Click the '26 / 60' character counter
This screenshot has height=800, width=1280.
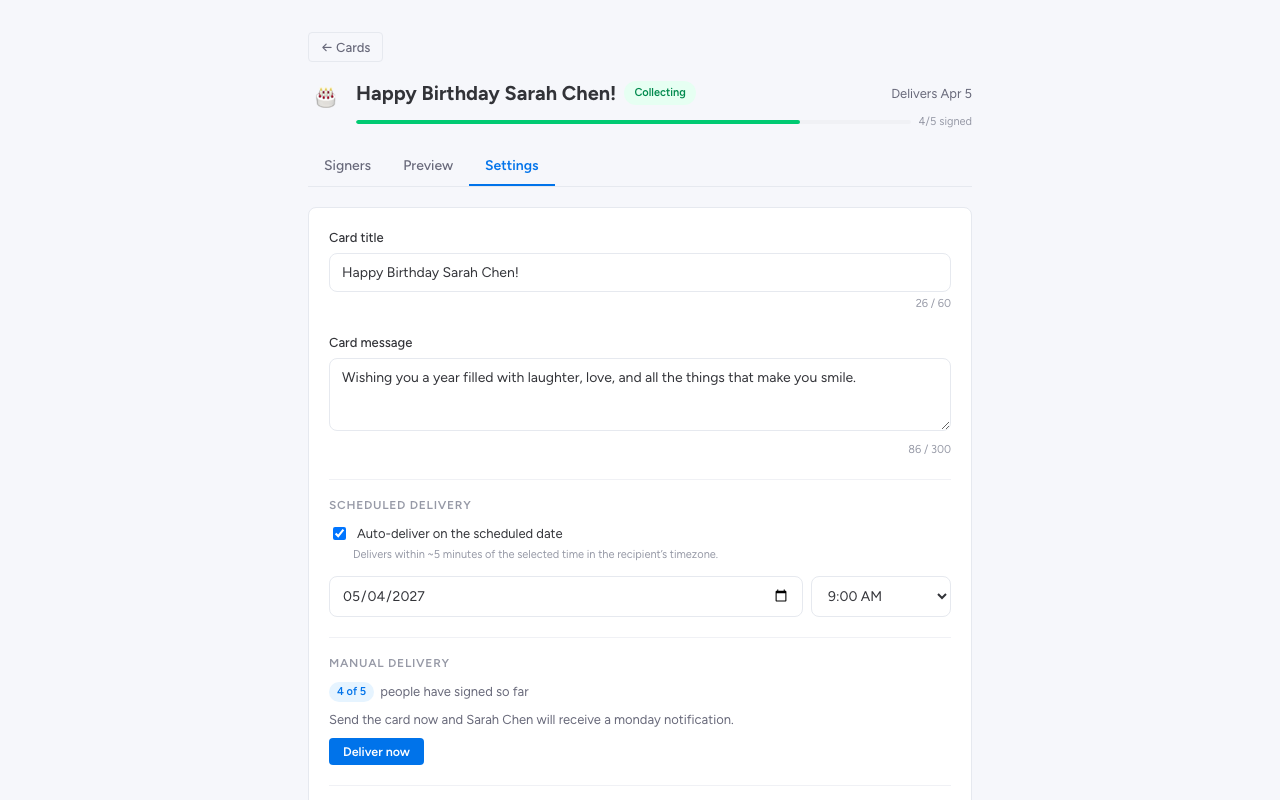pos(933,303)
